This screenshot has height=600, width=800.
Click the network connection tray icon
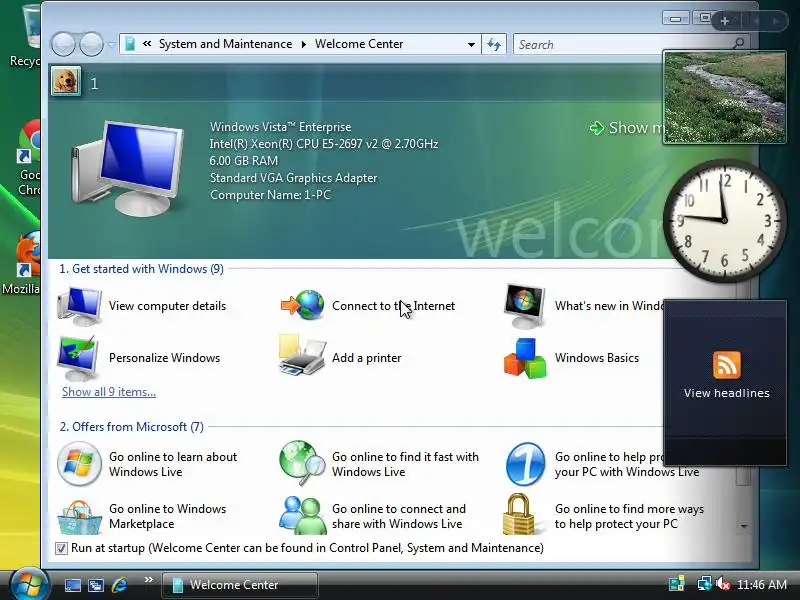(705, 584)
